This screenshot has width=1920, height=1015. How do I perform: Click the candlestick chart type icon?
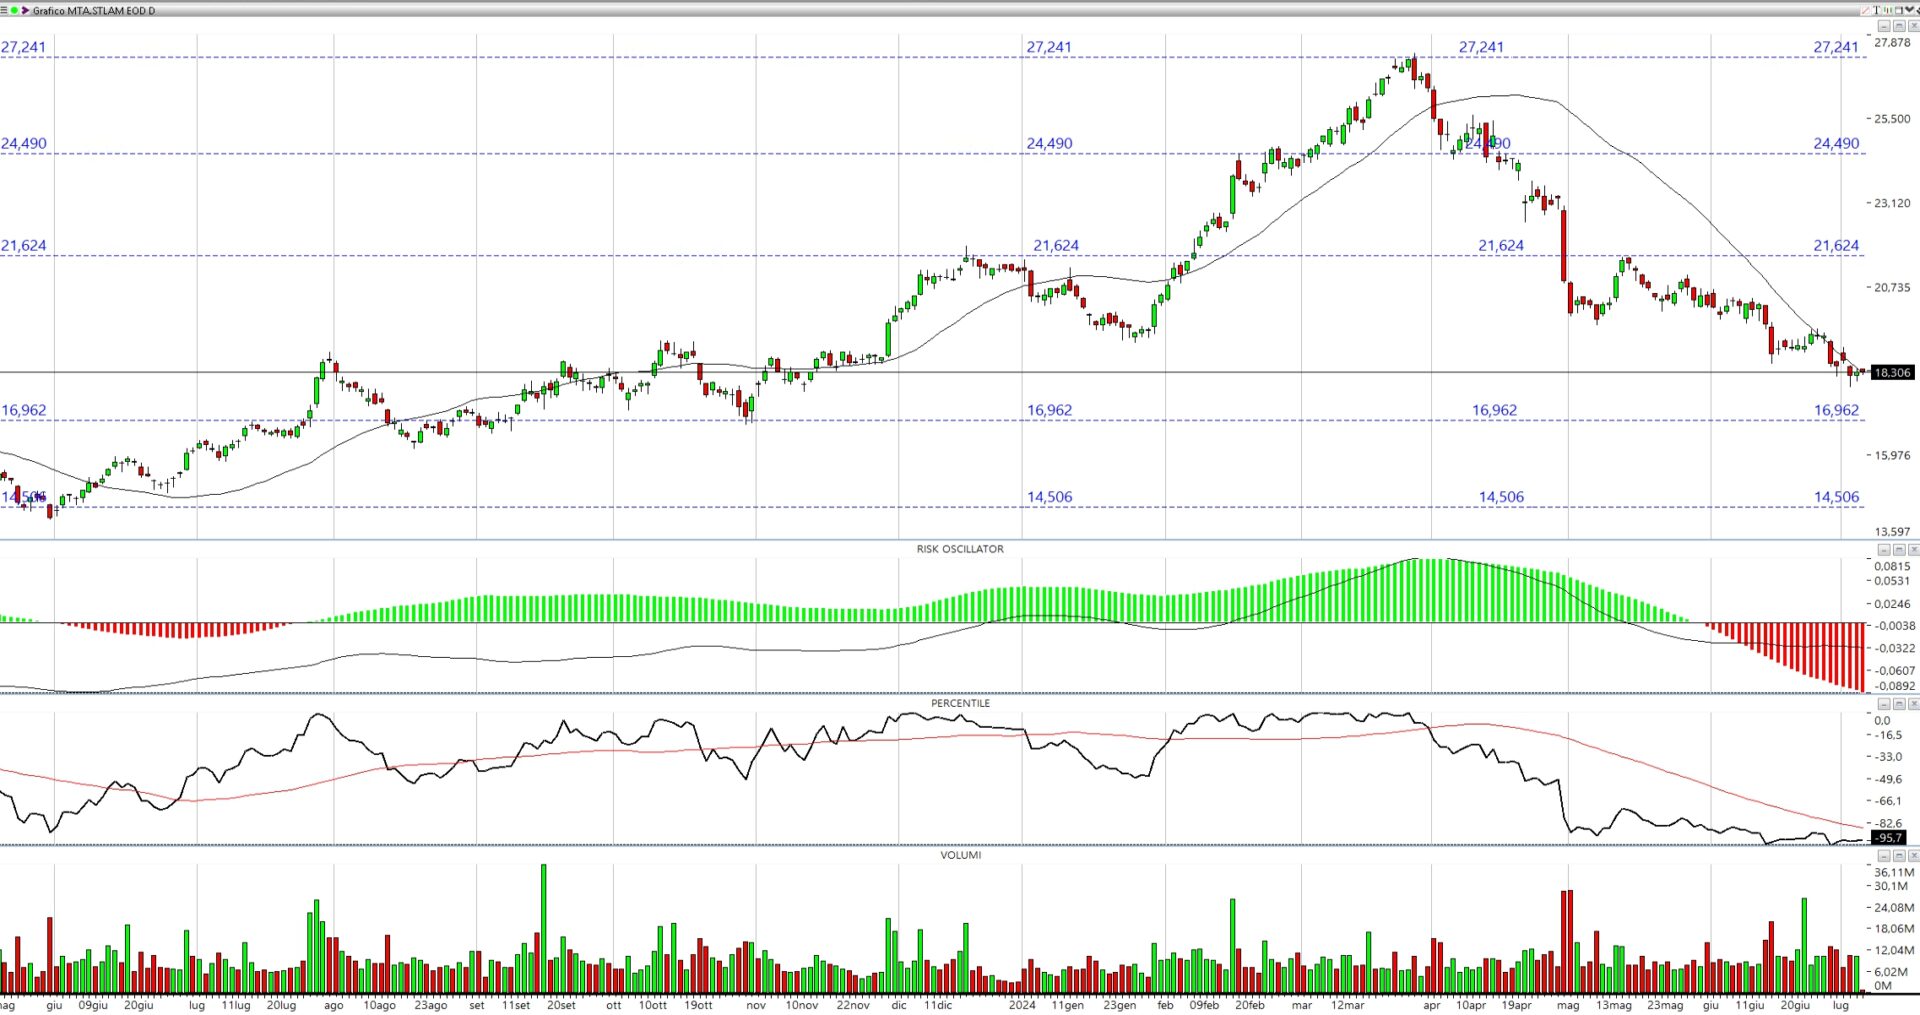click(1888, 10)
